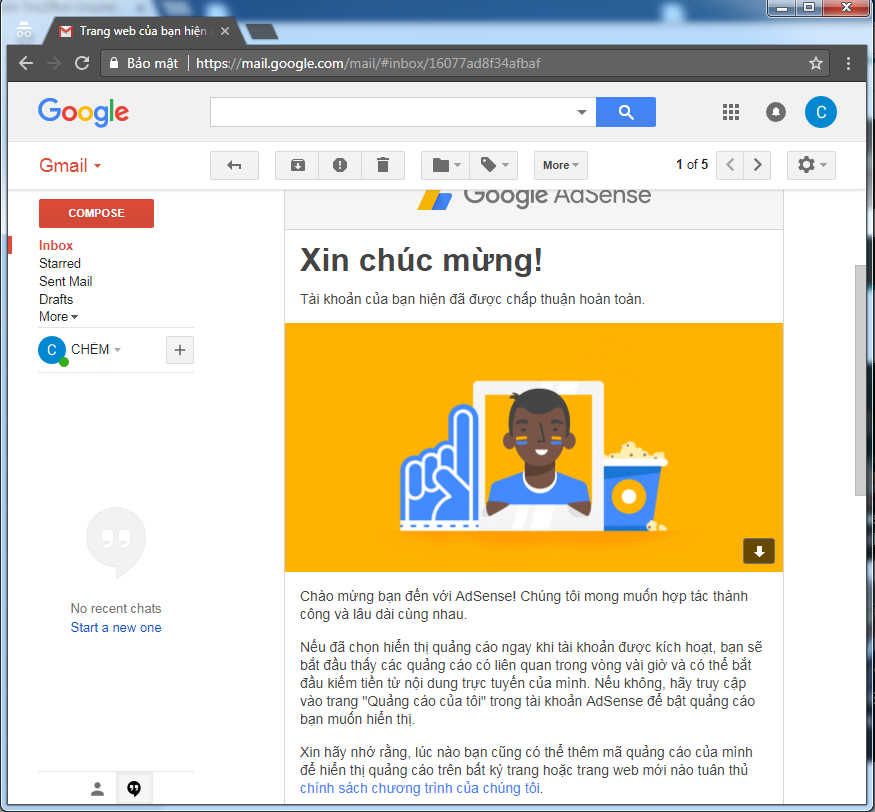Click the AdSense illustration image
Image resolution: width=875 pixels, height=812 pixels.
tap(534, 448)
